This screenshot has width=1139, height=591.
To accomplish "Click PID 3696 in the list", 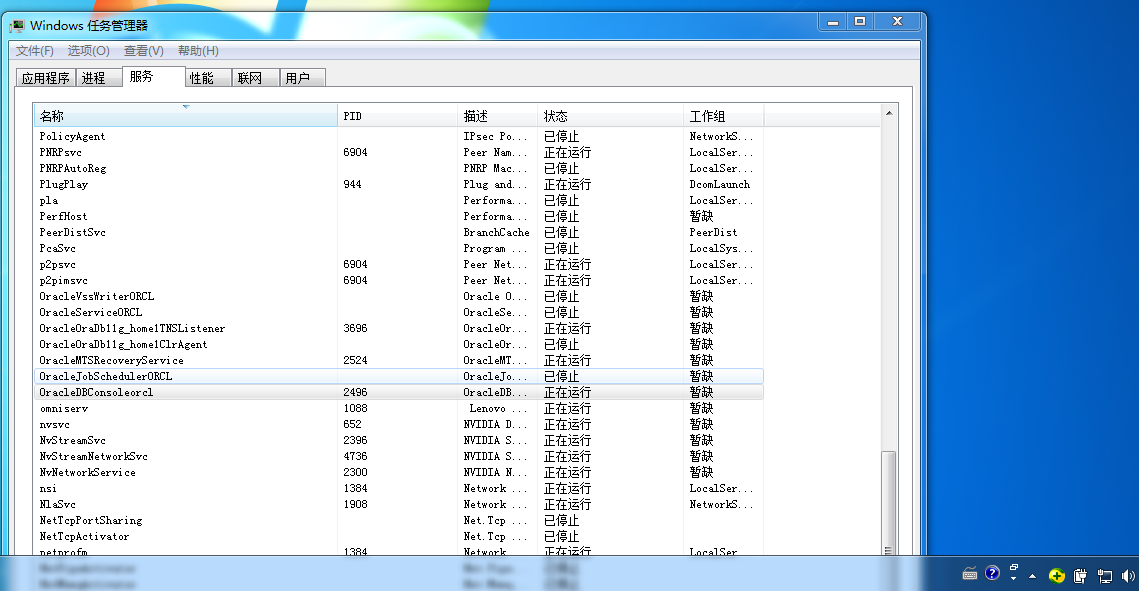I will click(355, 328).
